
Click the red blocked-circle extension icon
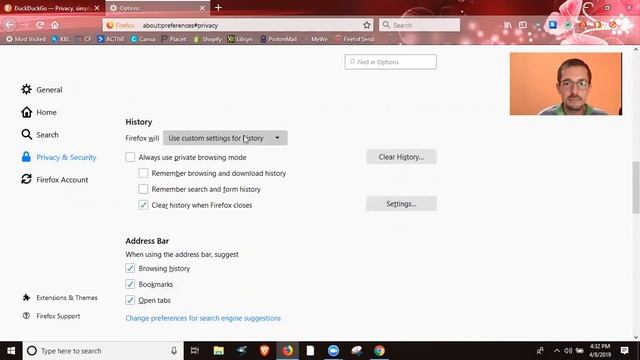click(x=613, y=25)
